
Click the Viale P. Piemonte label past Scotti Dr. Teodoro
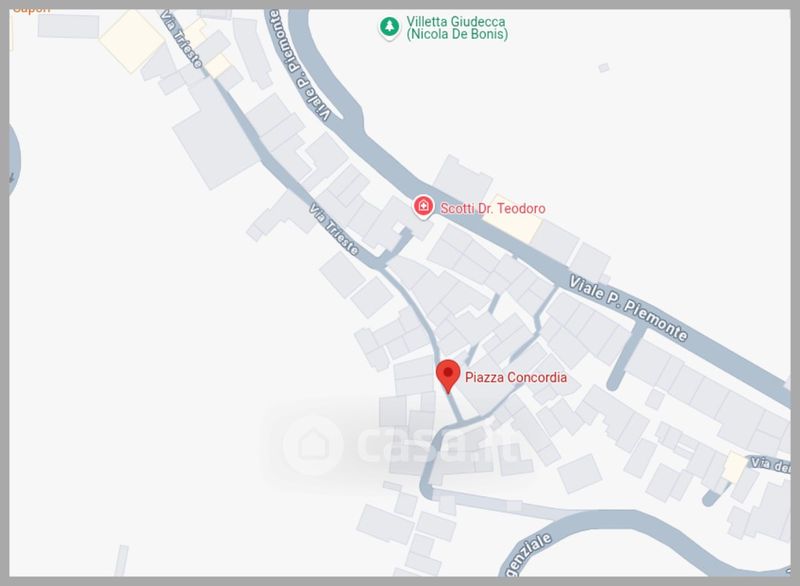tap(629, 308)
